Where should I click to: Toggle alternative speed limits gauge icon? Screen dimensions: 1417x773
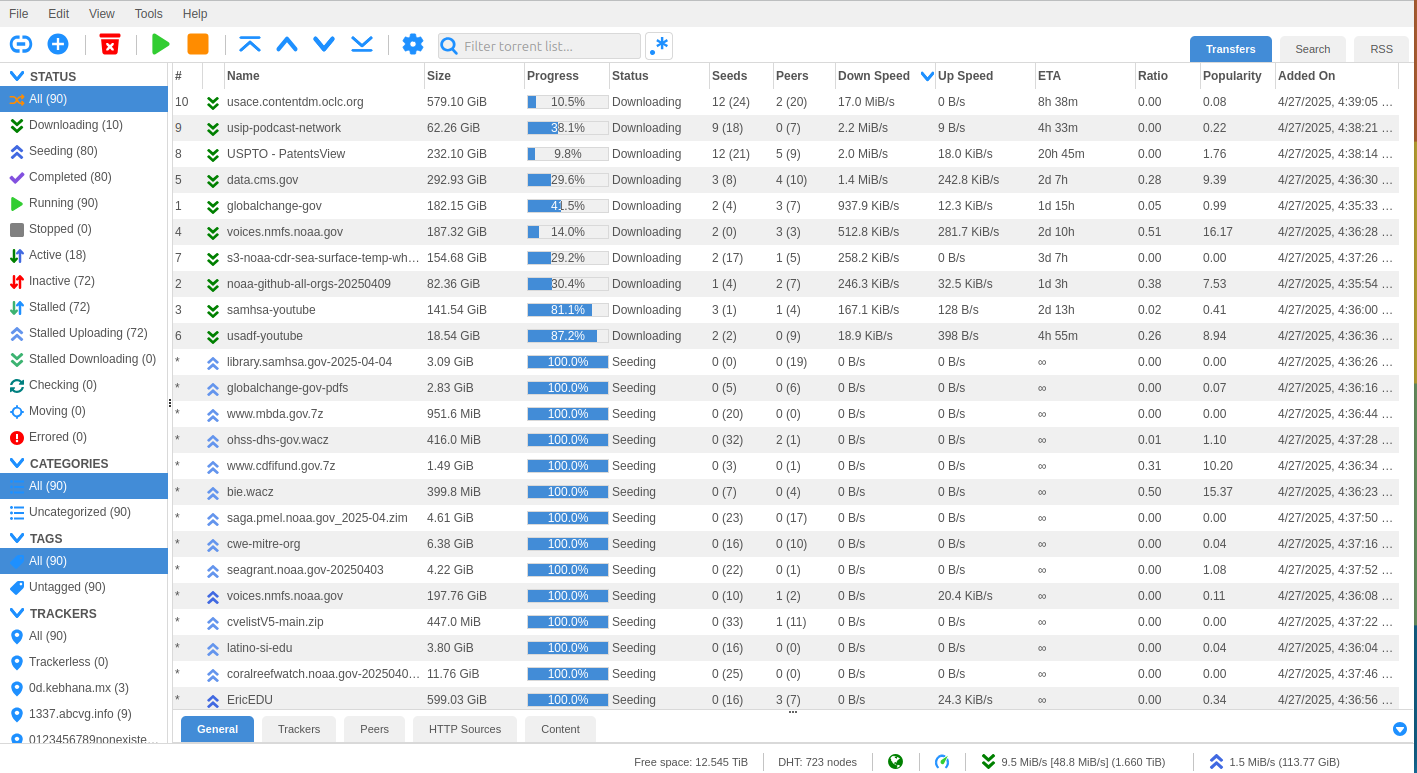[x=942, y=762]
